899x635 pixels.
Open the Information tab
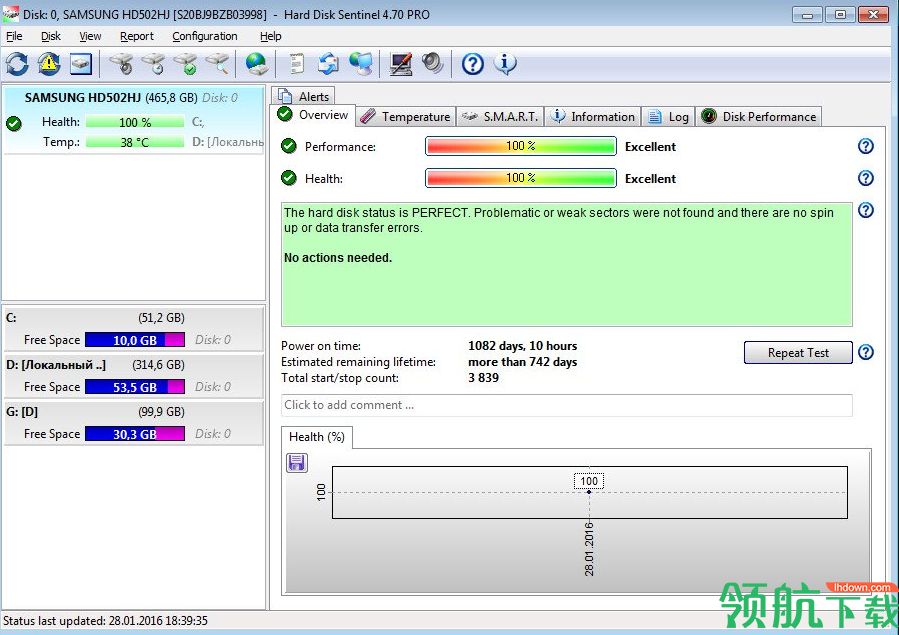click(x=593, y=116)
